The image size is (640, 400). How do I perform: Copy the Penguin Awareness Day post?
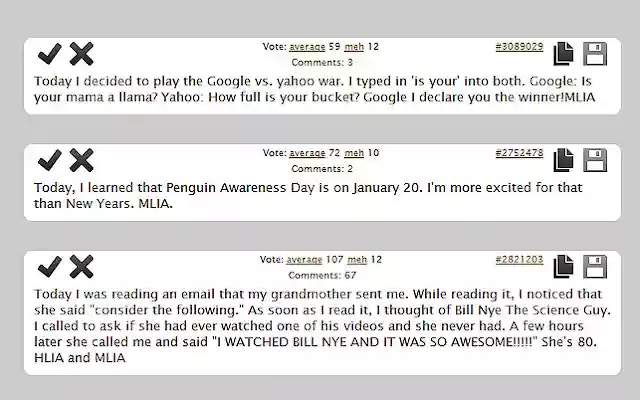(x=565, y=160)
